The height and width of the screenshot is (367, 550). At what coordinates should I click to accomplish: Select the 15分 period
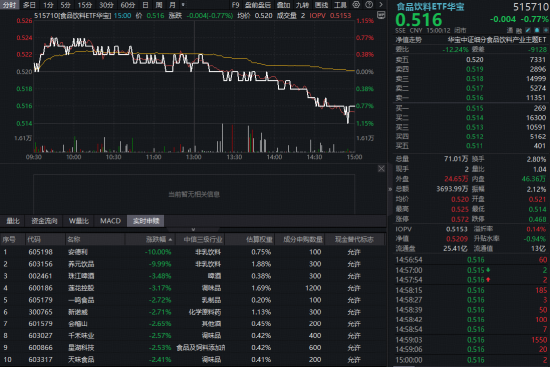tap(85, 5)
